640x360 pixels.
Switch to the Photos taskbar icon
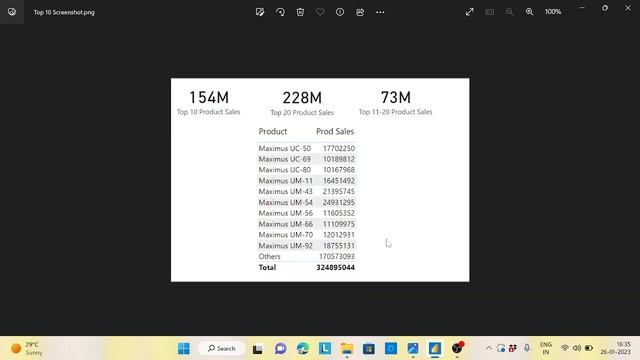[x=413, y=349]
